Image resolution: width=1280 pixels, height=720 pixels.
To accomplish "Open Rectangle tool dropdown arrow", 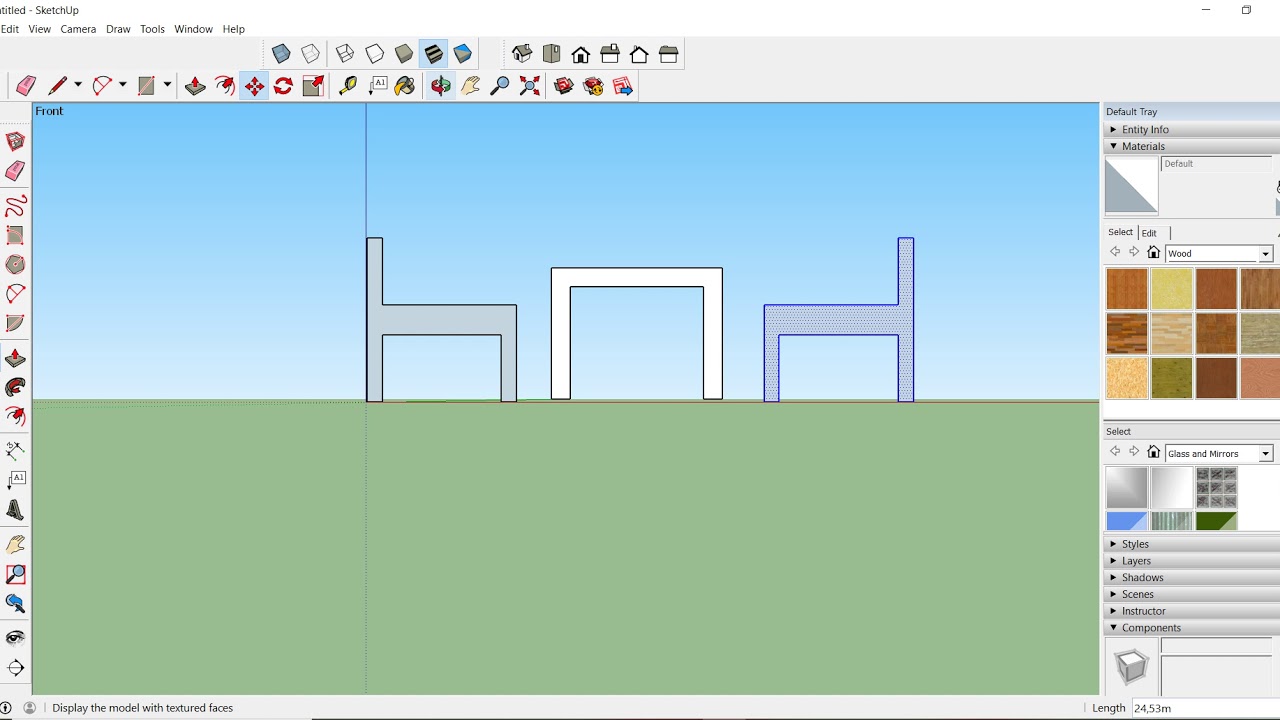I will click(x=167, y=86).
